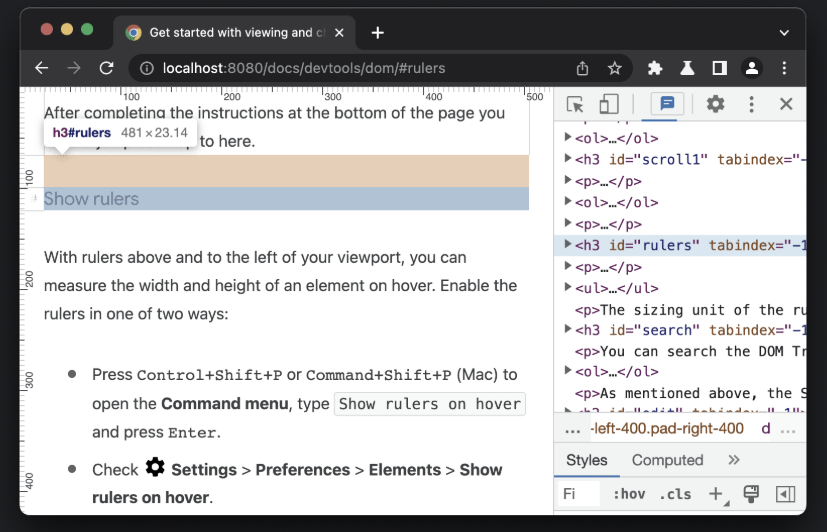Add a new style rule

[716, 494]
